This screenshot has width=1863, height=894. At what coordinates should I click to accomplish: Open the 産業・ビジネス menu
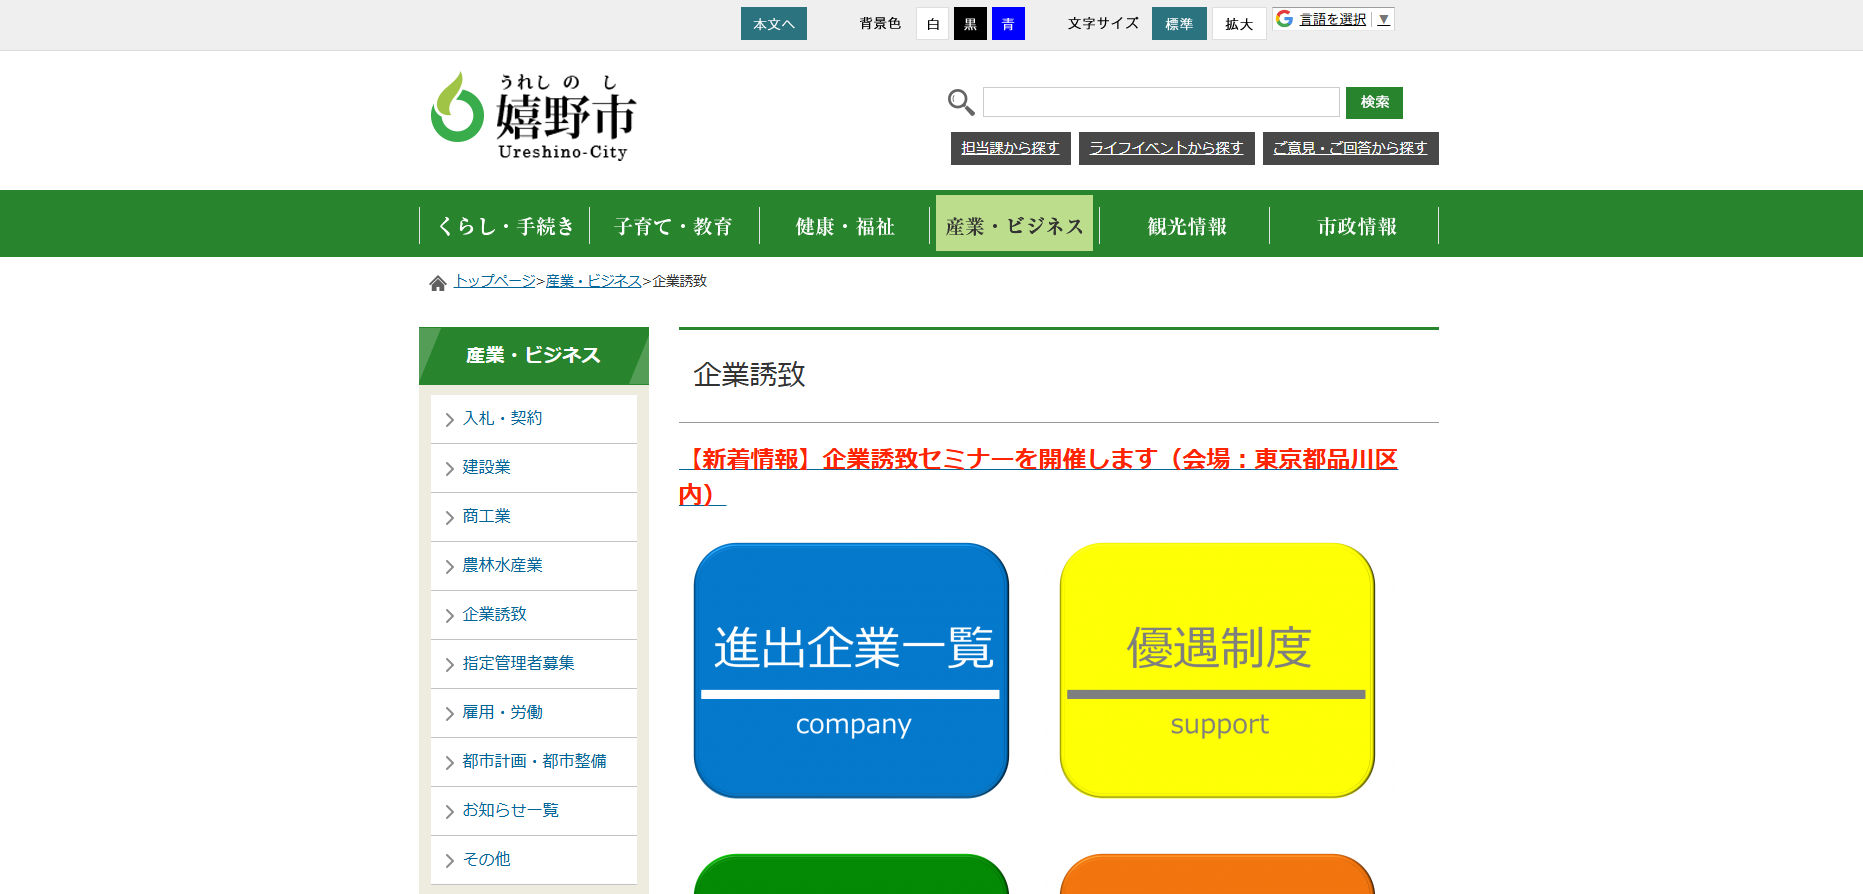1014,223
